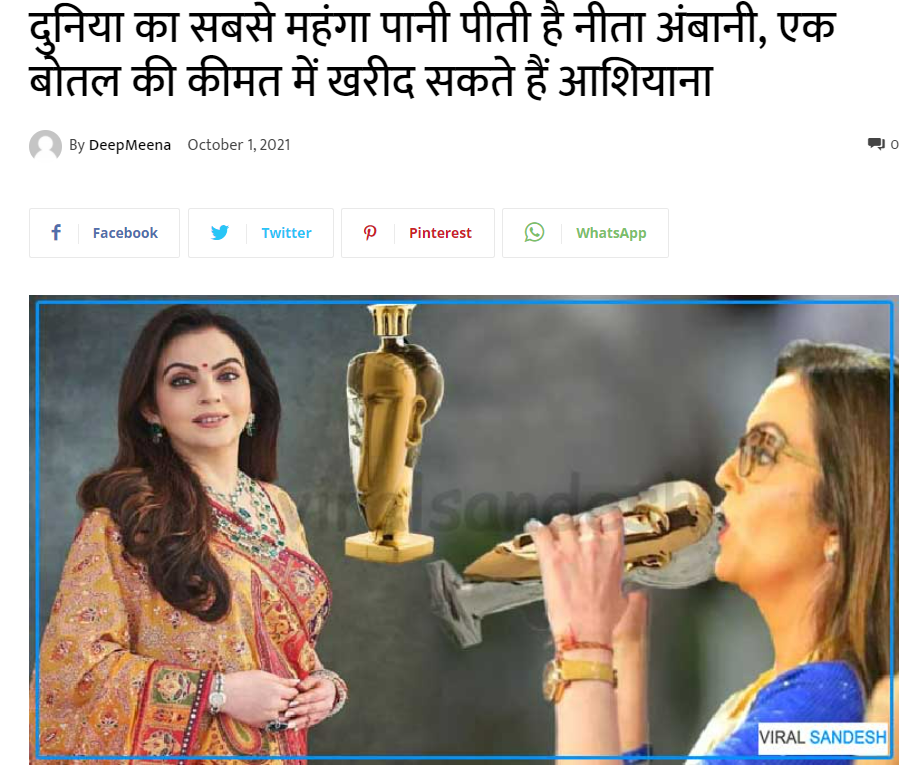
Task: Share article using the Facebook label
Action: tap(125, 233)
